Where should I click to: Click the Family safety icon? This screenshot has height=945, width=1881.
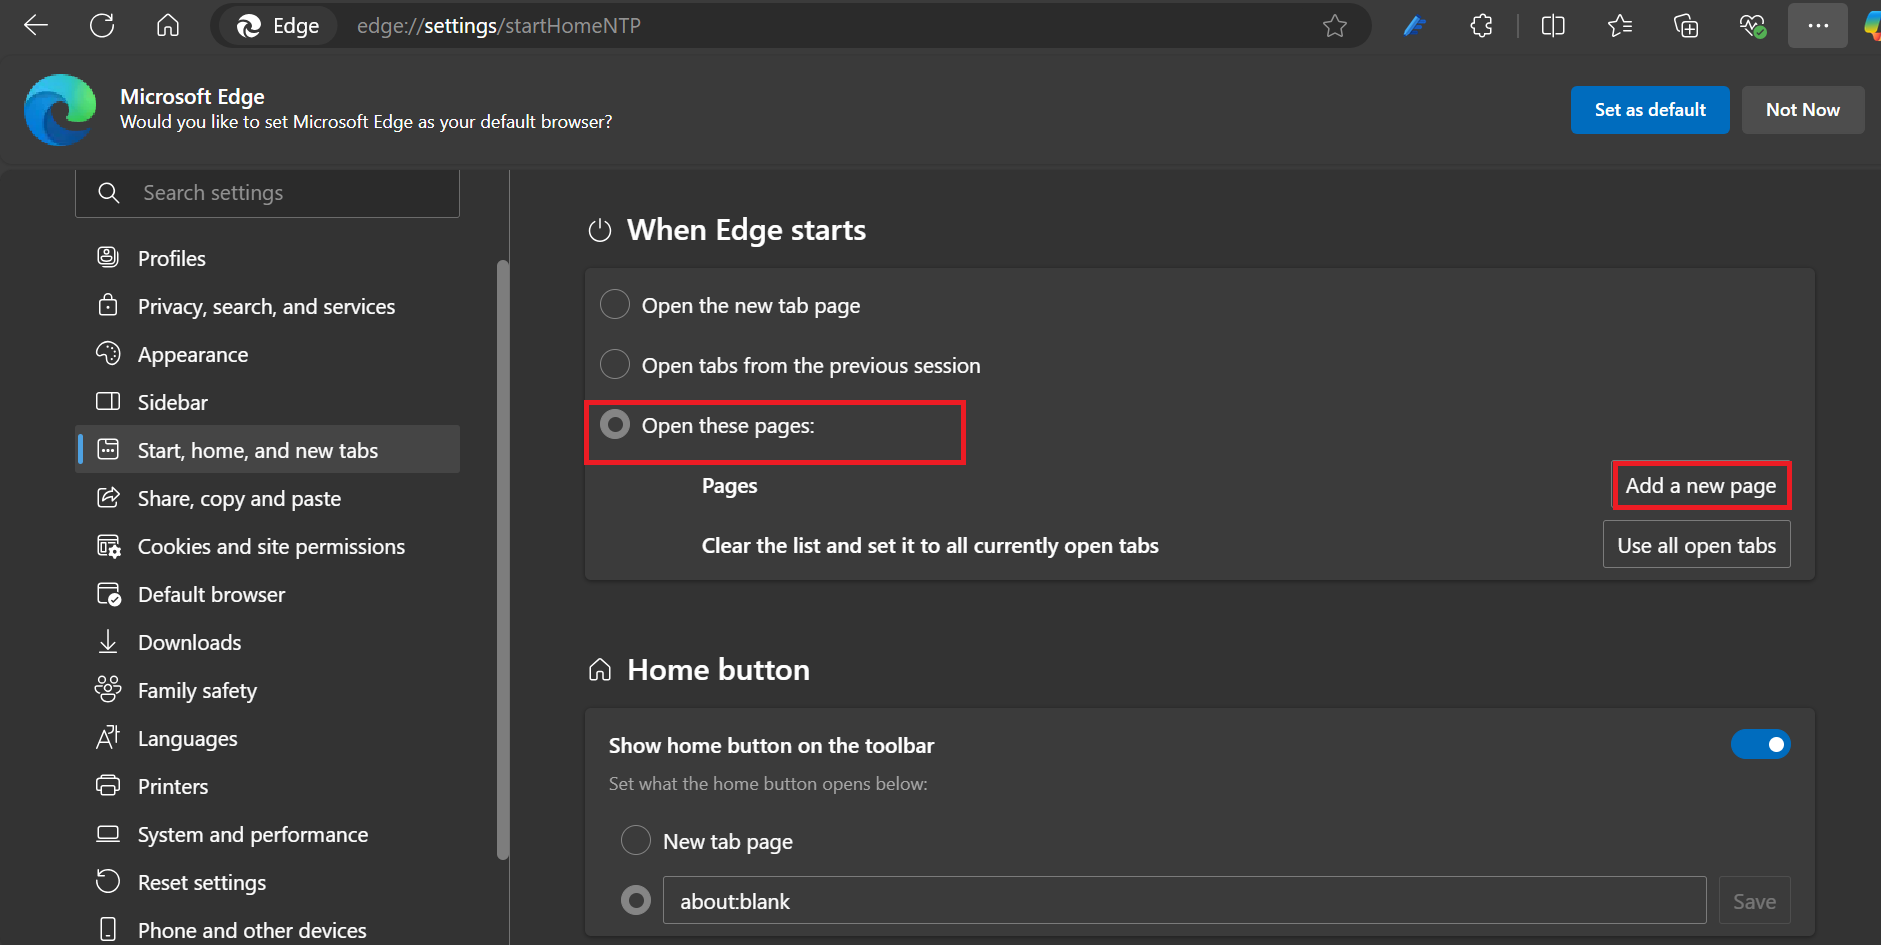click(108, 689)
